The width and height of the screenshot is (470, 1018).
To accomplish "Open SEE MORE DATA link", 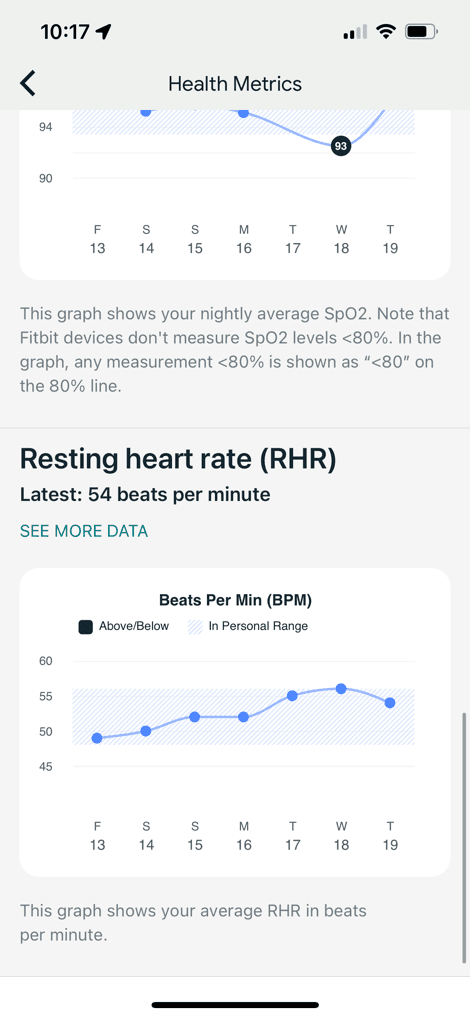I will [x=84, y=532].
